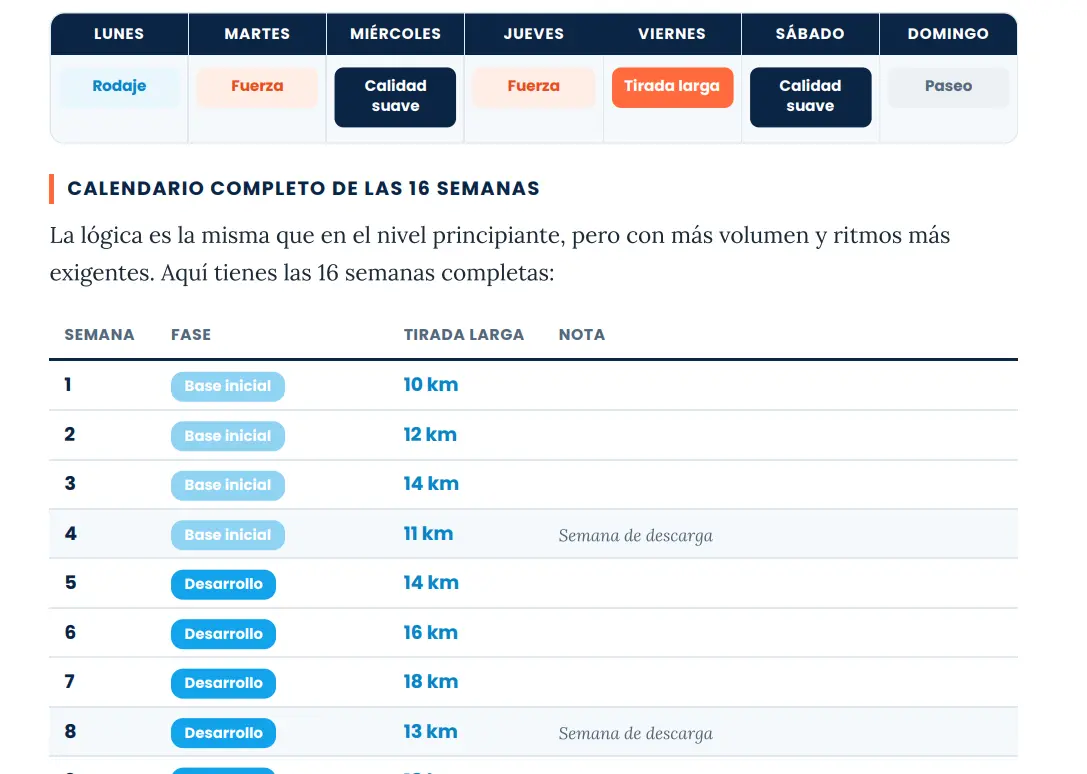
Task: Click the 18 km value
Action: (x=431, y=682)
